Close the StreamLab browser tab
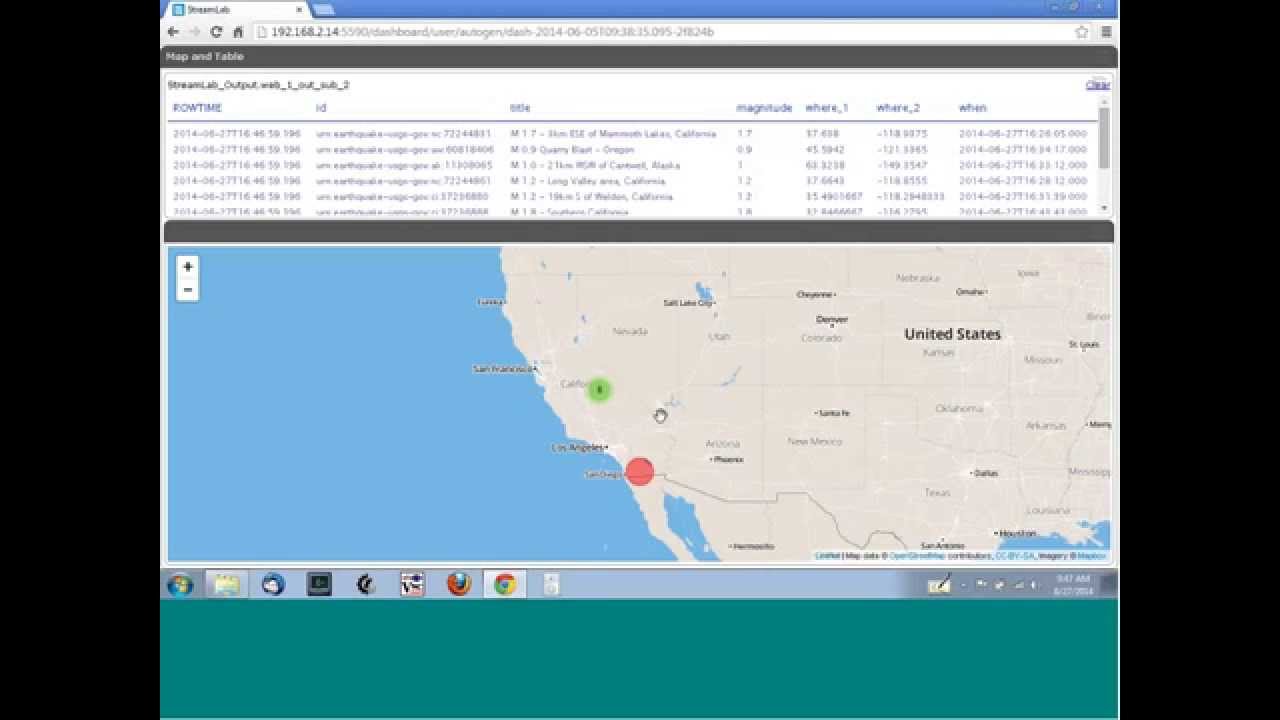 click(299, 9)
